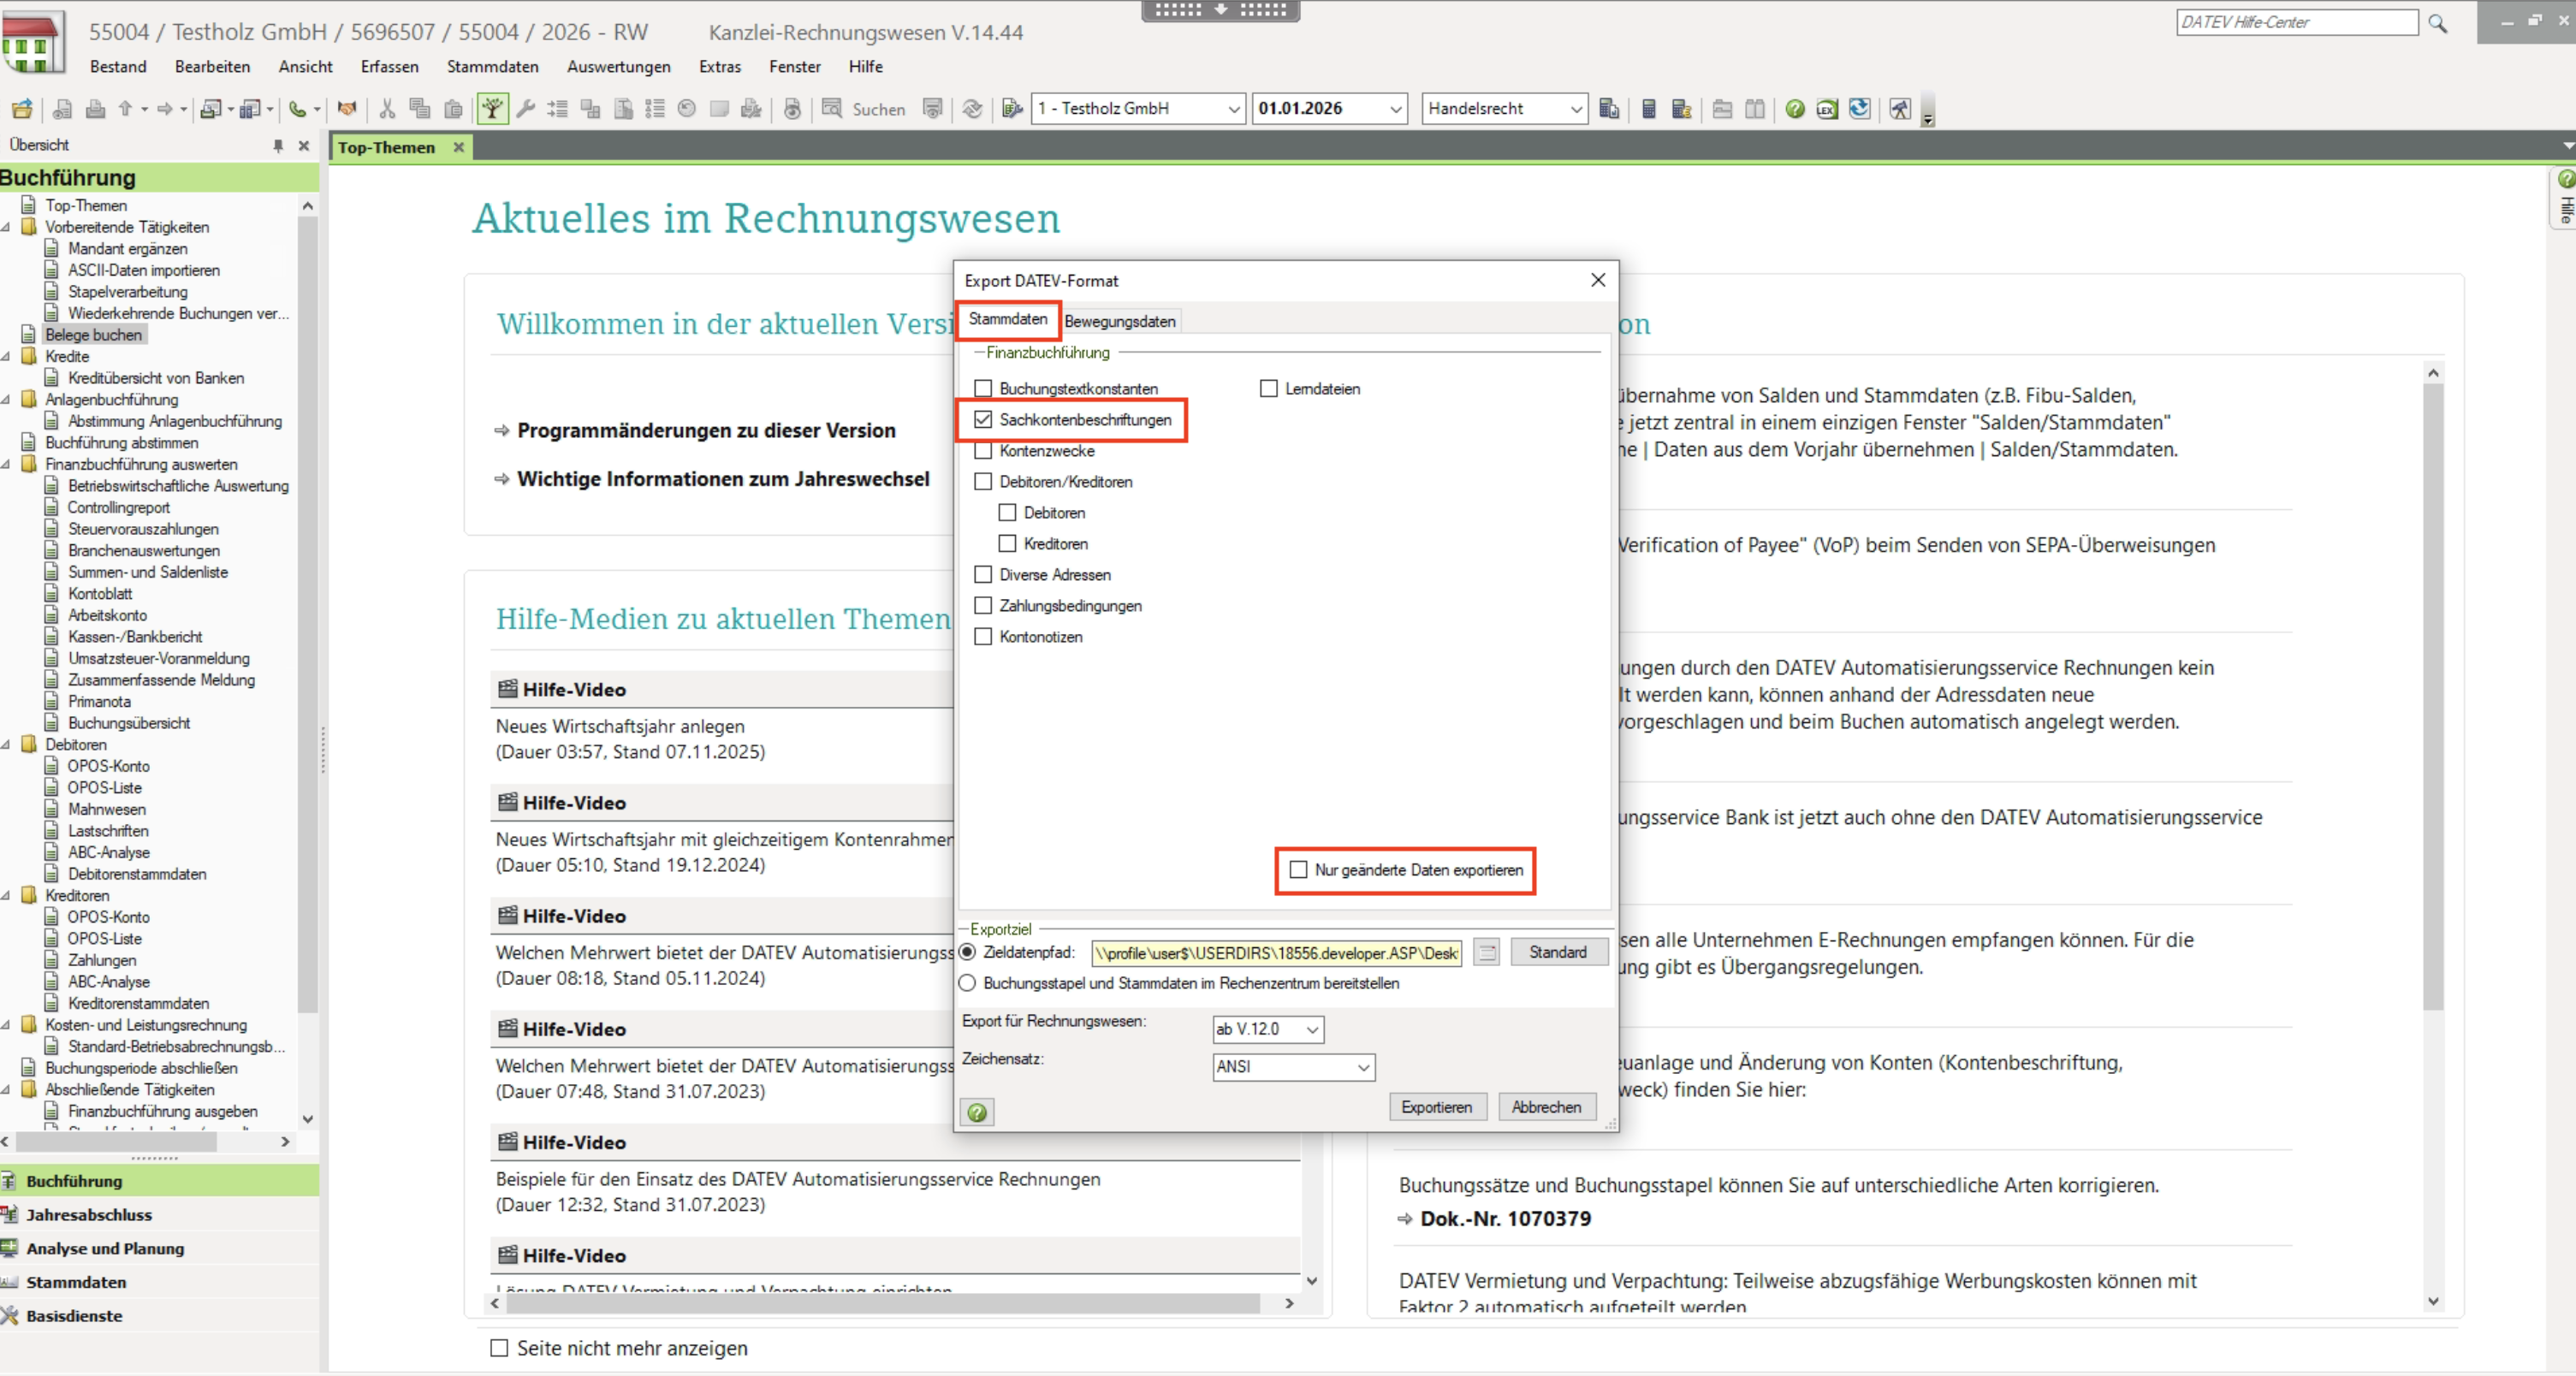2576x1376 pixels.
Task: Pin the Übersicht panel with the pushpin icon
Action: tap(278, 146)
